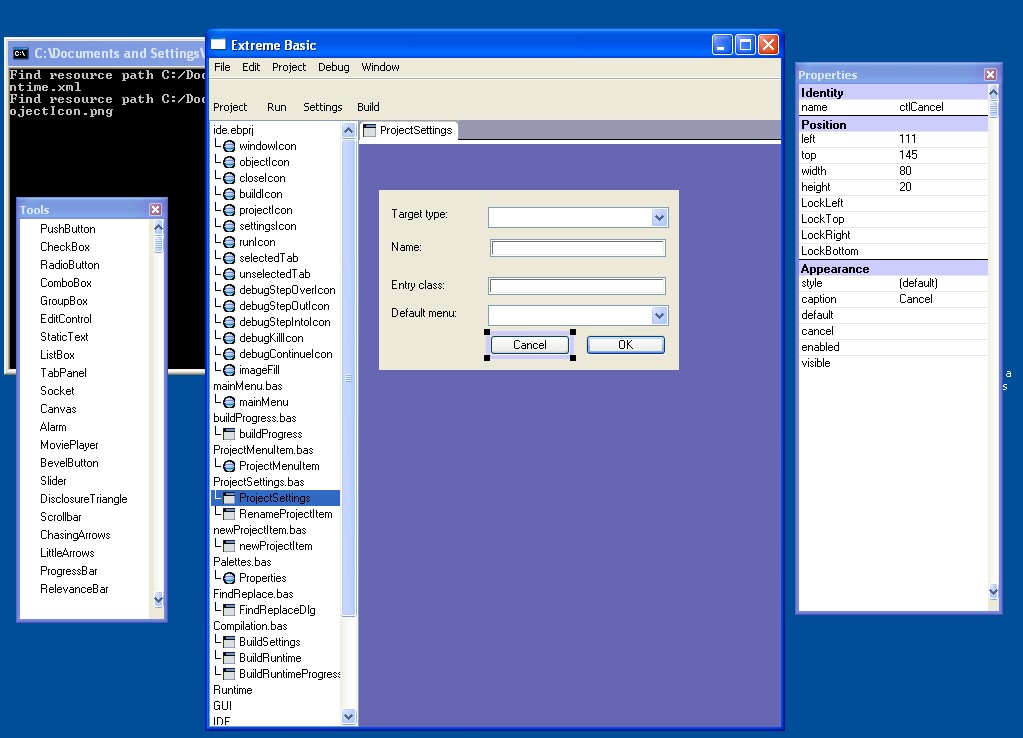Click the ctlCancel name value in Properties
The width and height of the screenshot is (1023, 738).
click(921, 107)
